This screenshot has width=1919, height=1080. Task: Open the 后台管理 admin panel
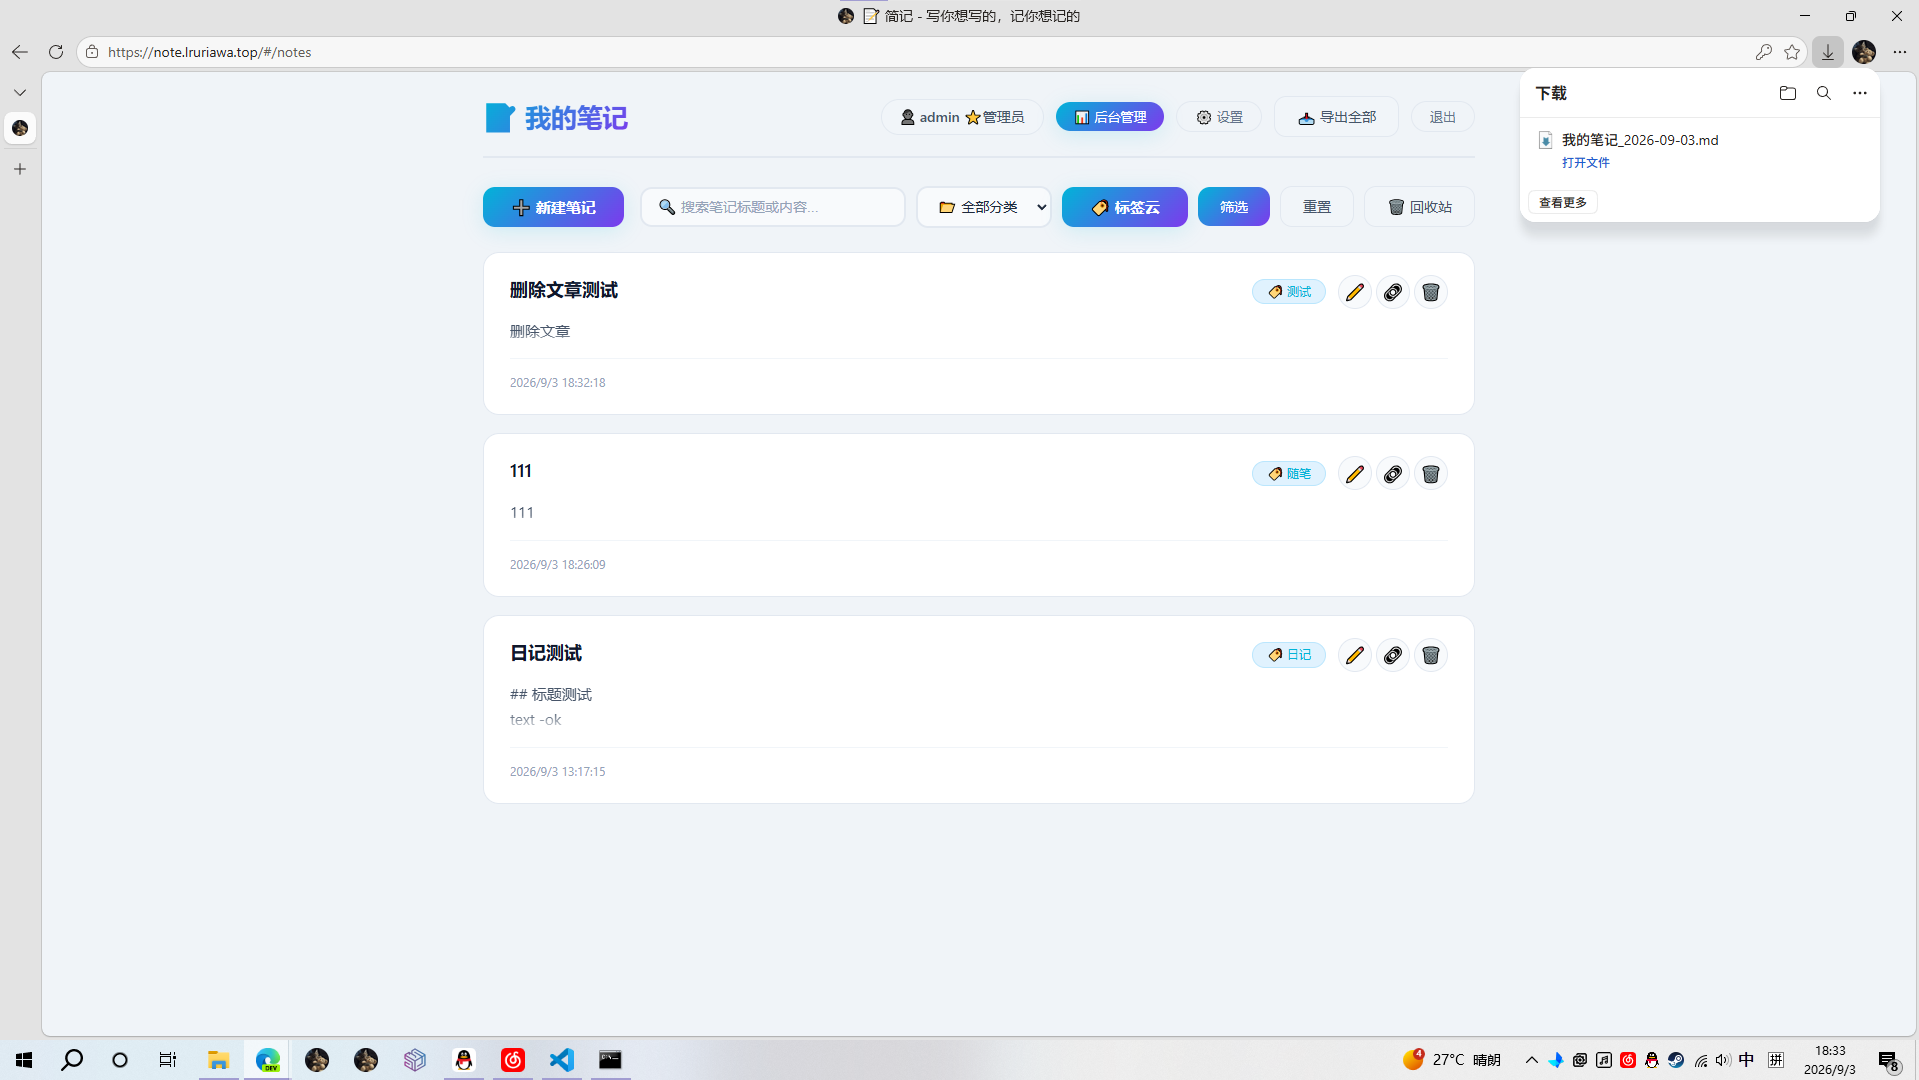(1110, 117)
